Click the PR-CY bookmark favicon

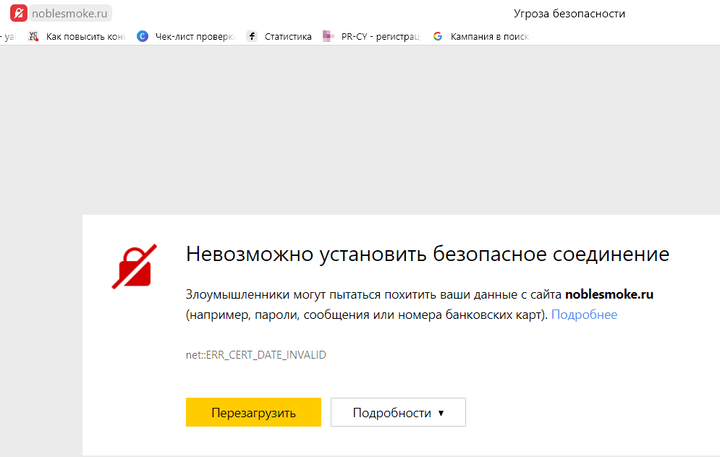click(x=328, y=36)
